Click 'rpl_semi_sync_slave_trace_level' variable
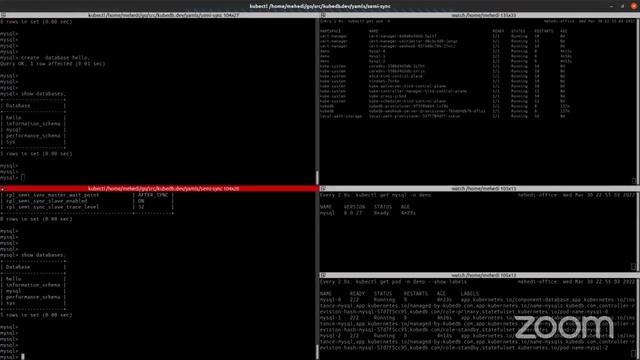640x360 pixels. [52, 207]
